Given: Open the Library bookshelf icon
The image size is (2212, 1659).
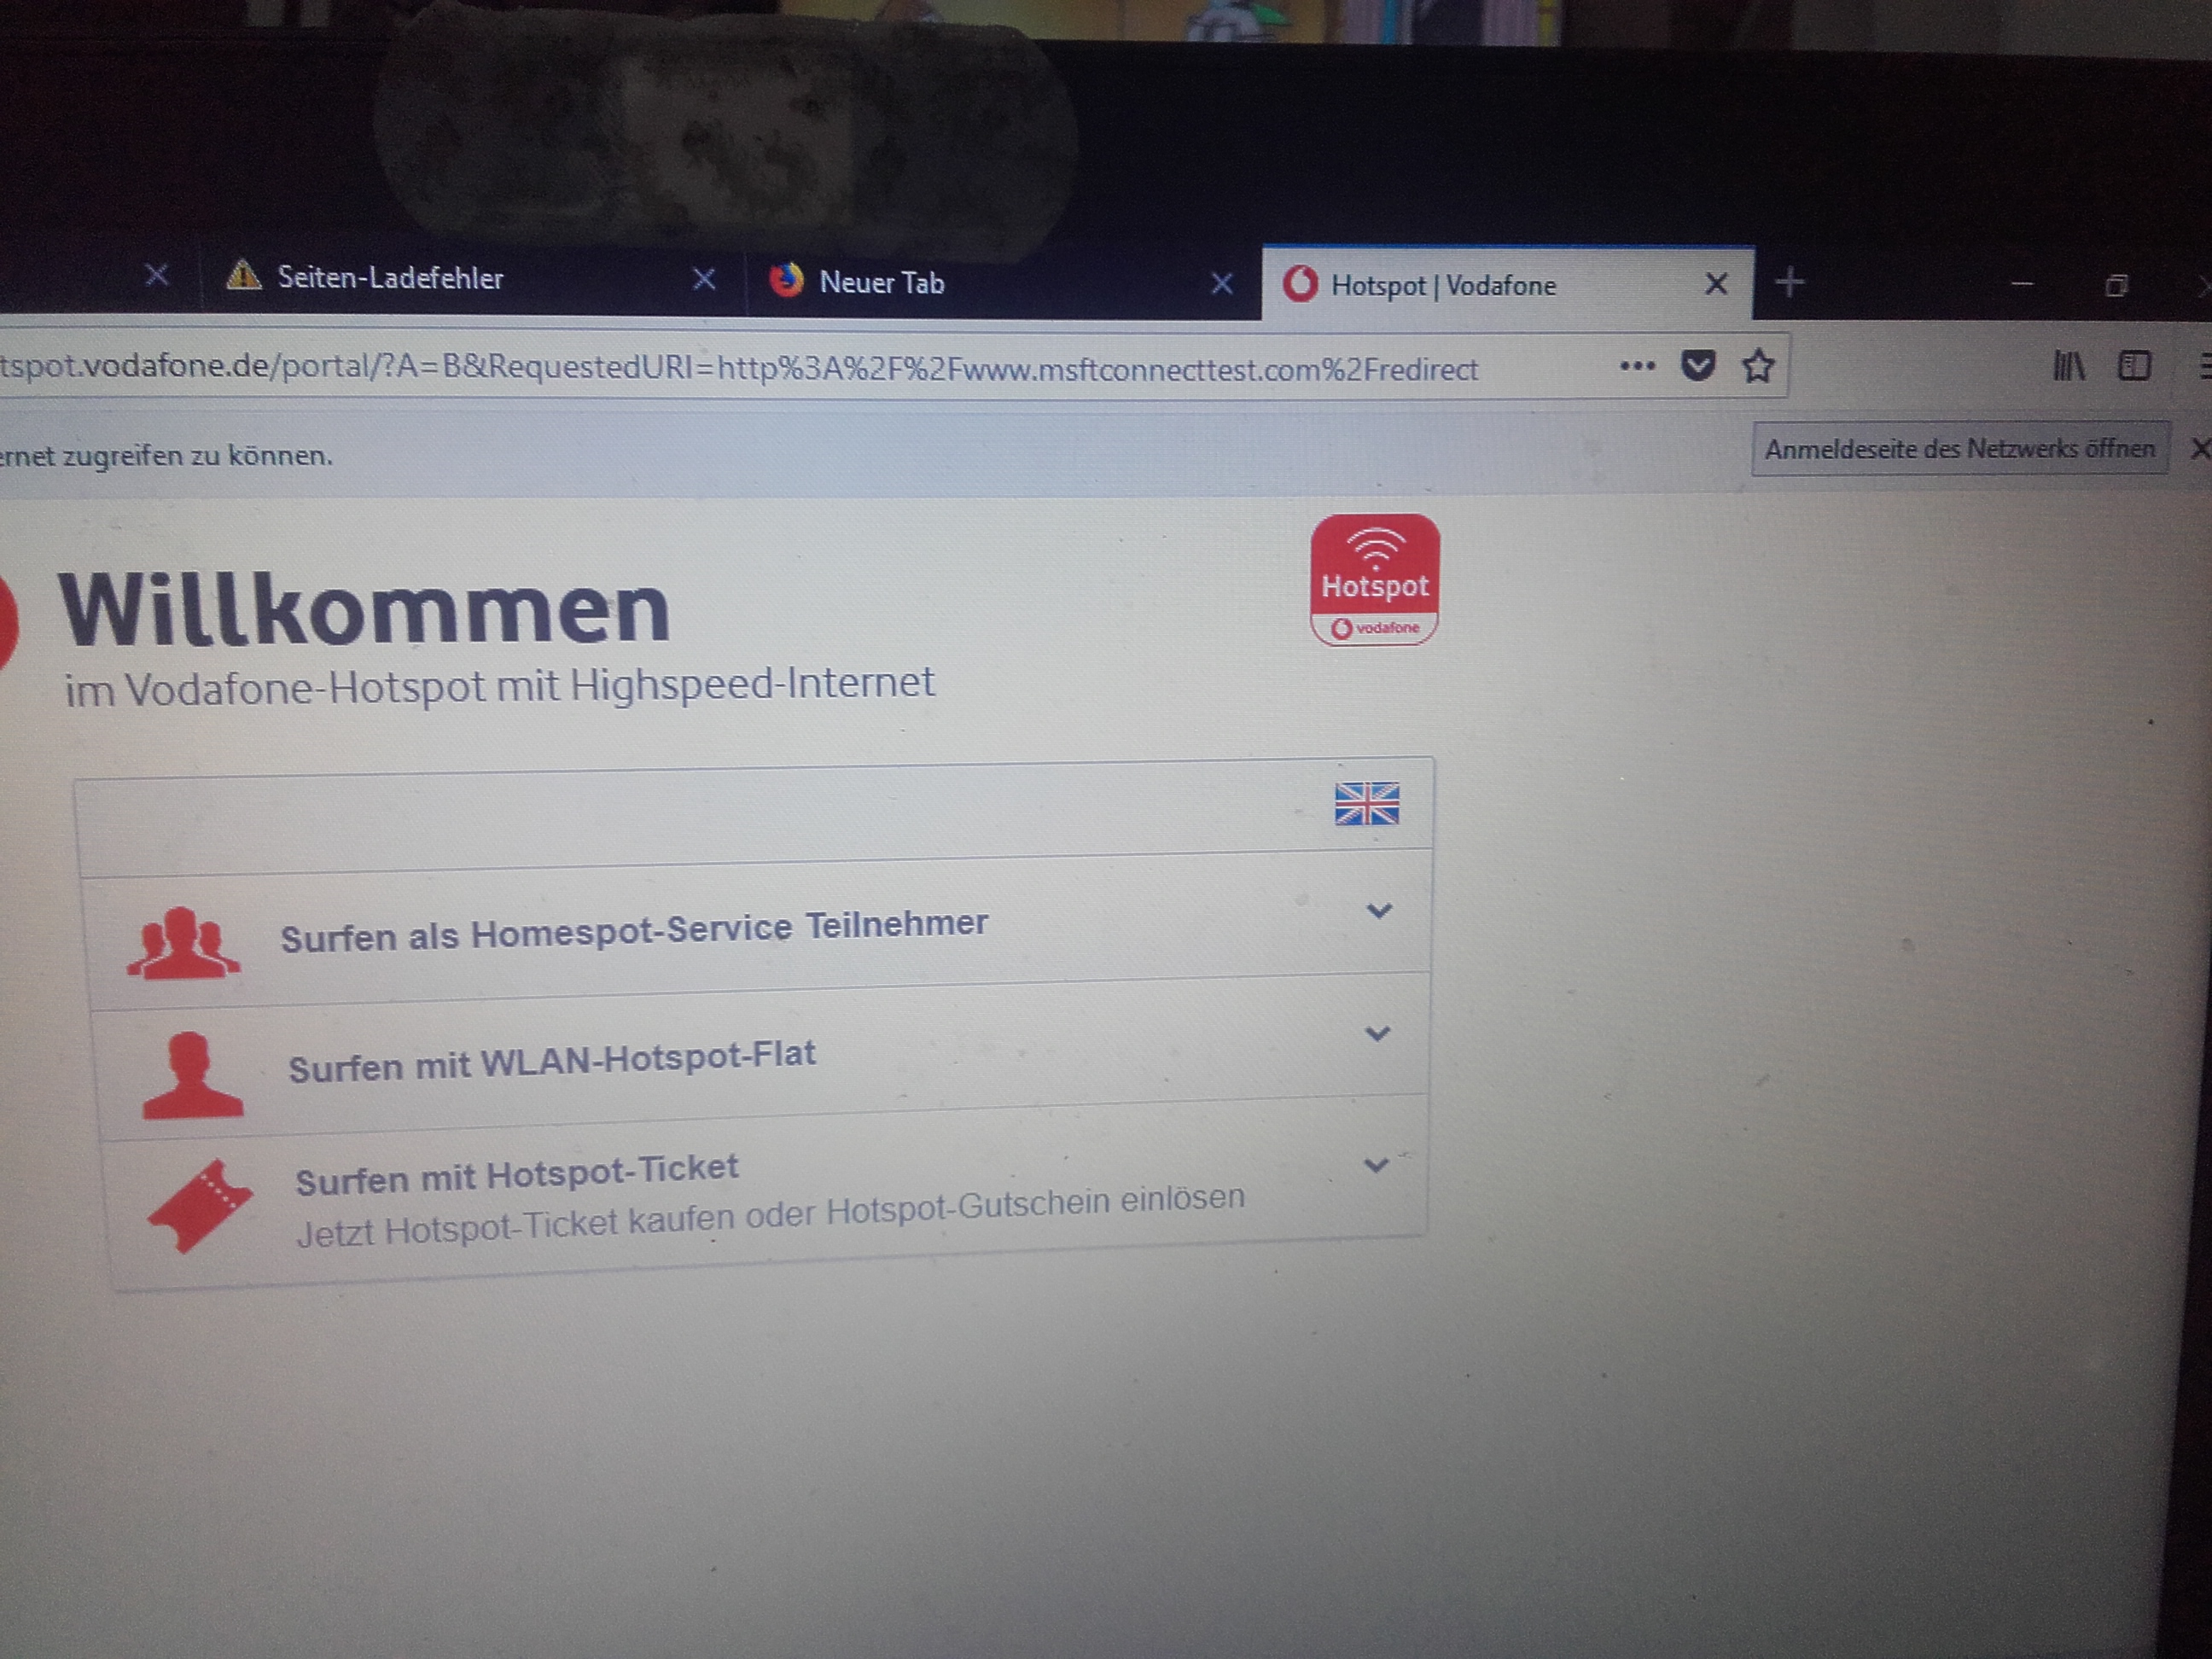Looking at the screenshot, I should point(2068,366).
